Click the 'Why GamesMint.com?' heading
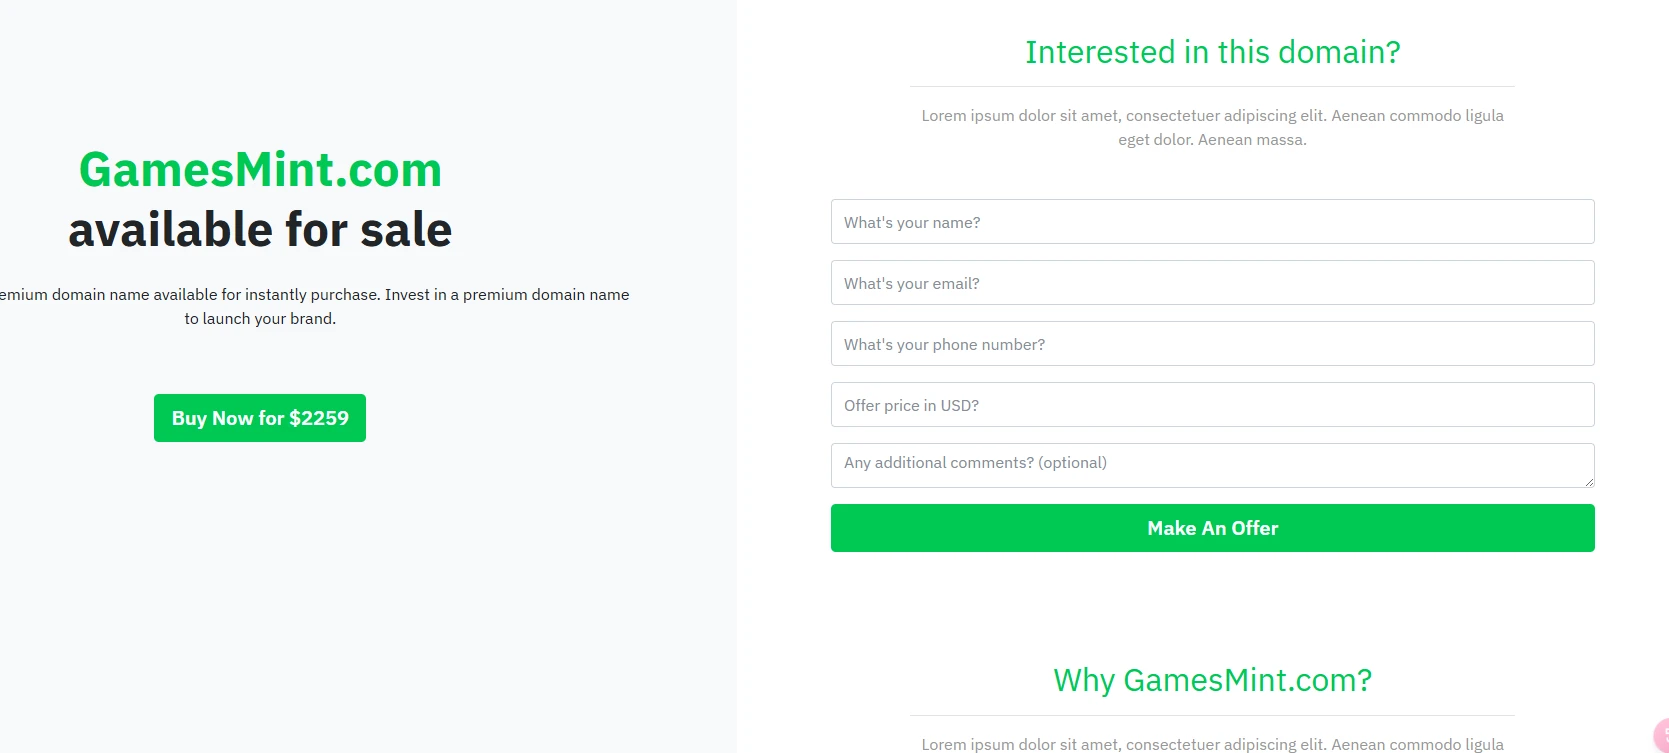Image resolution: width=1669 pixels, height=753 pixels. [1212, 680]
